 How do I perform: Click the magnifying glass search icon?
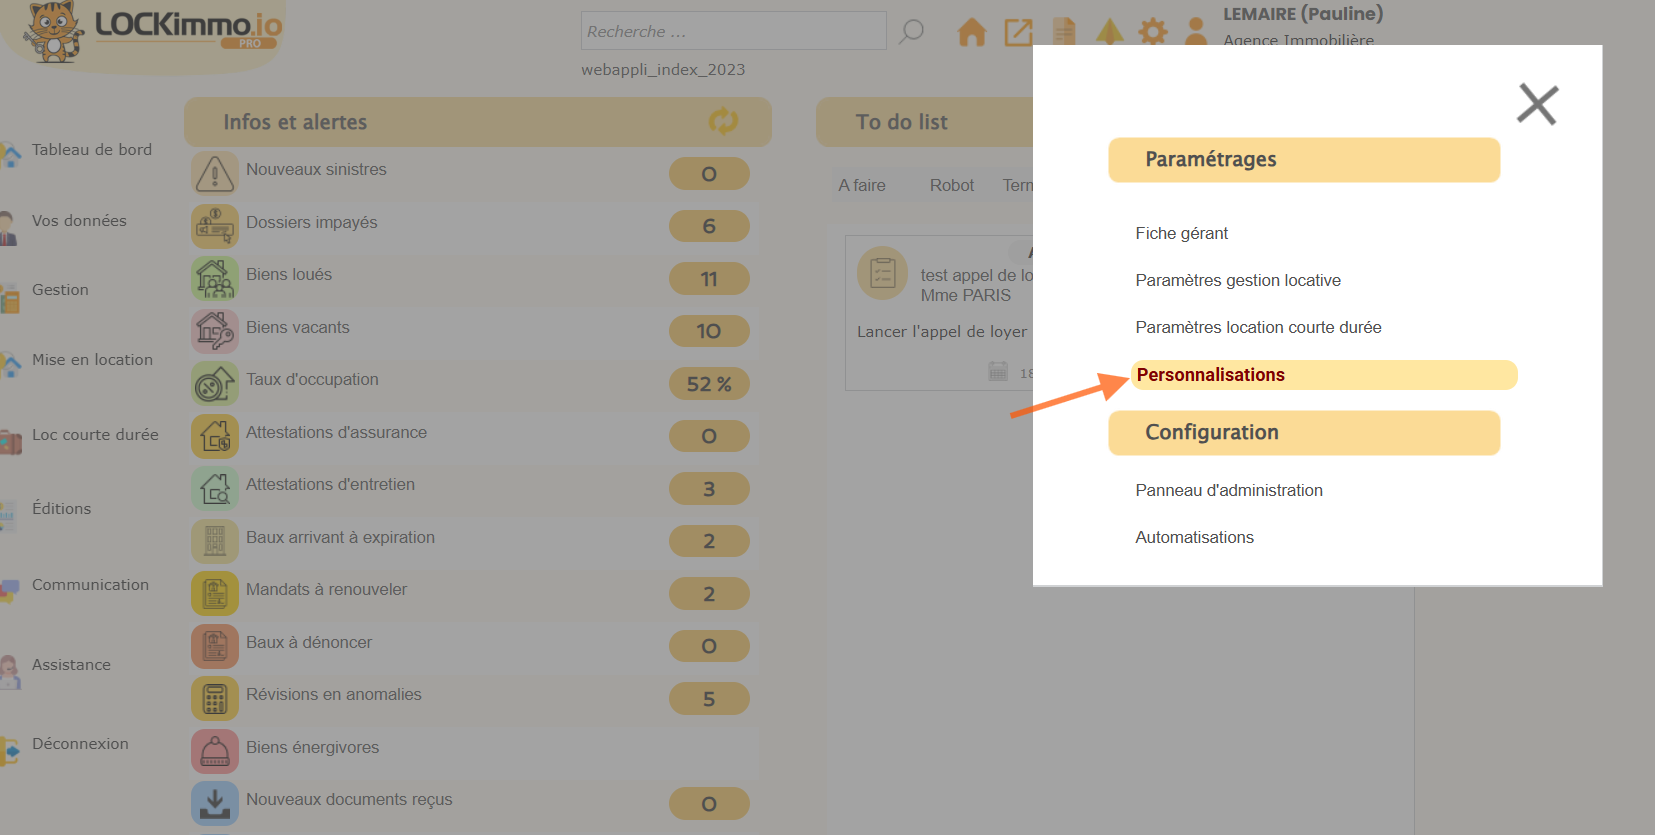[911, 32]
